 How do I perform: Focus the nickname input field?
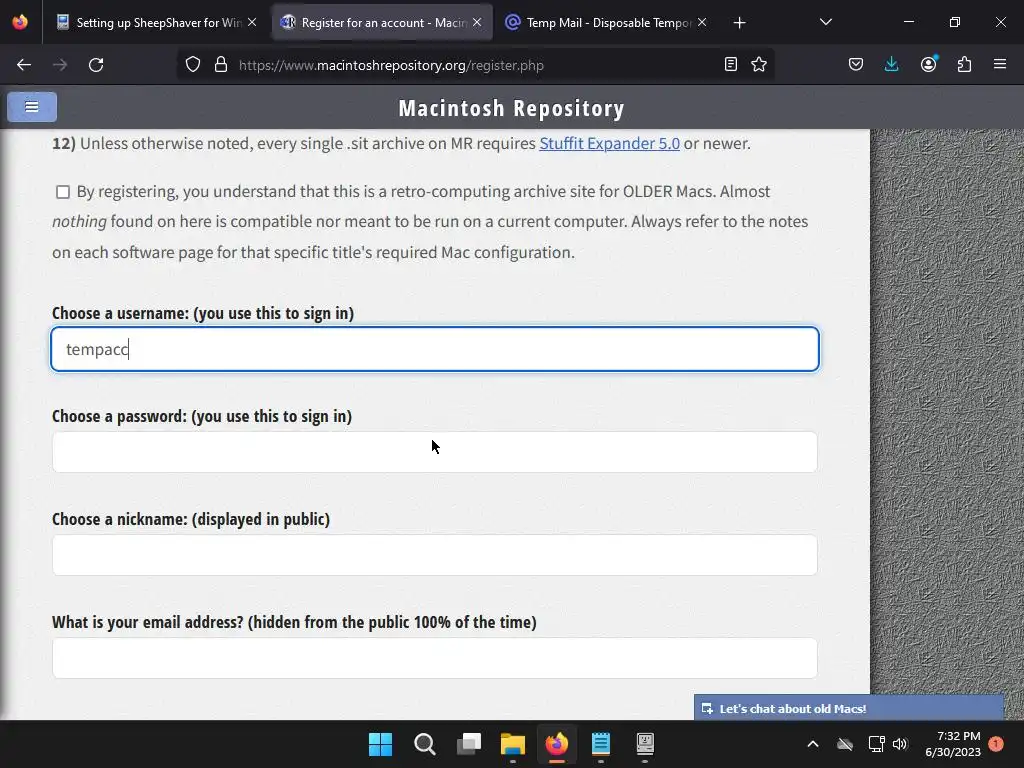point(435,555)
